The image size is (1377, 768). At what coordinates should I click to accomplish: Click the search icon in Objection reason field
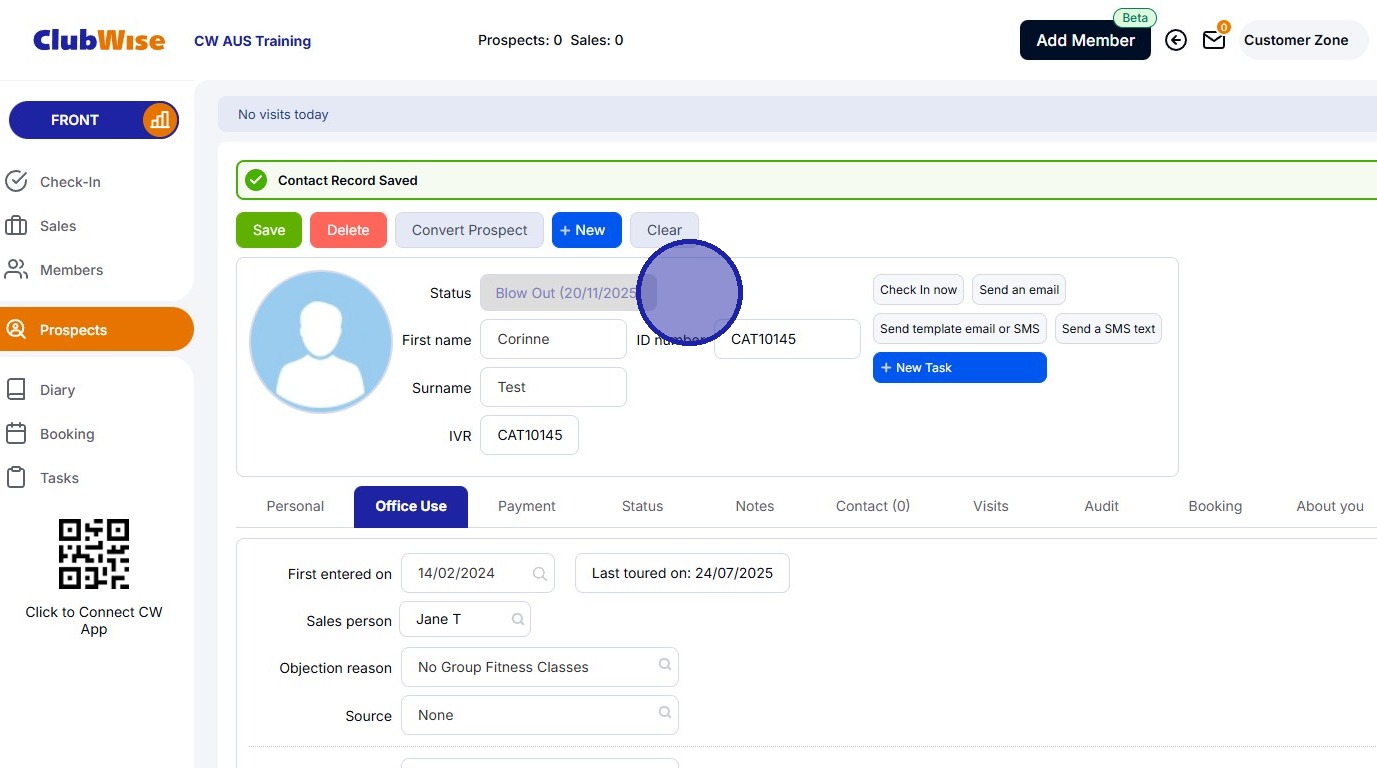click(665, 665)
